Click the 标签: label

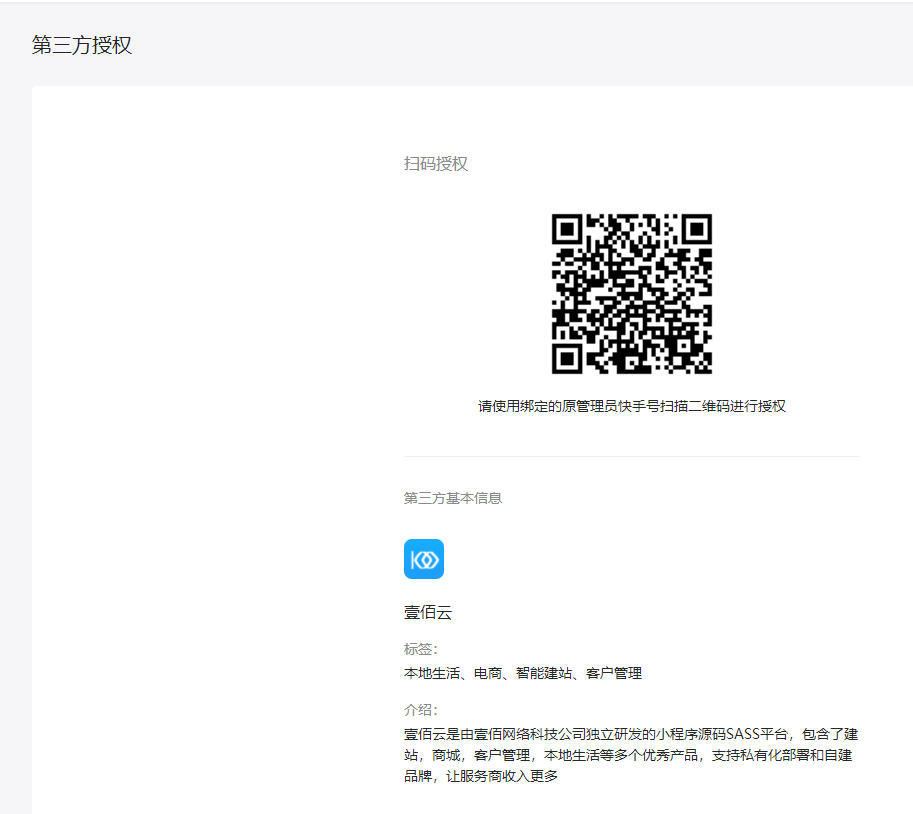[421, 649]
